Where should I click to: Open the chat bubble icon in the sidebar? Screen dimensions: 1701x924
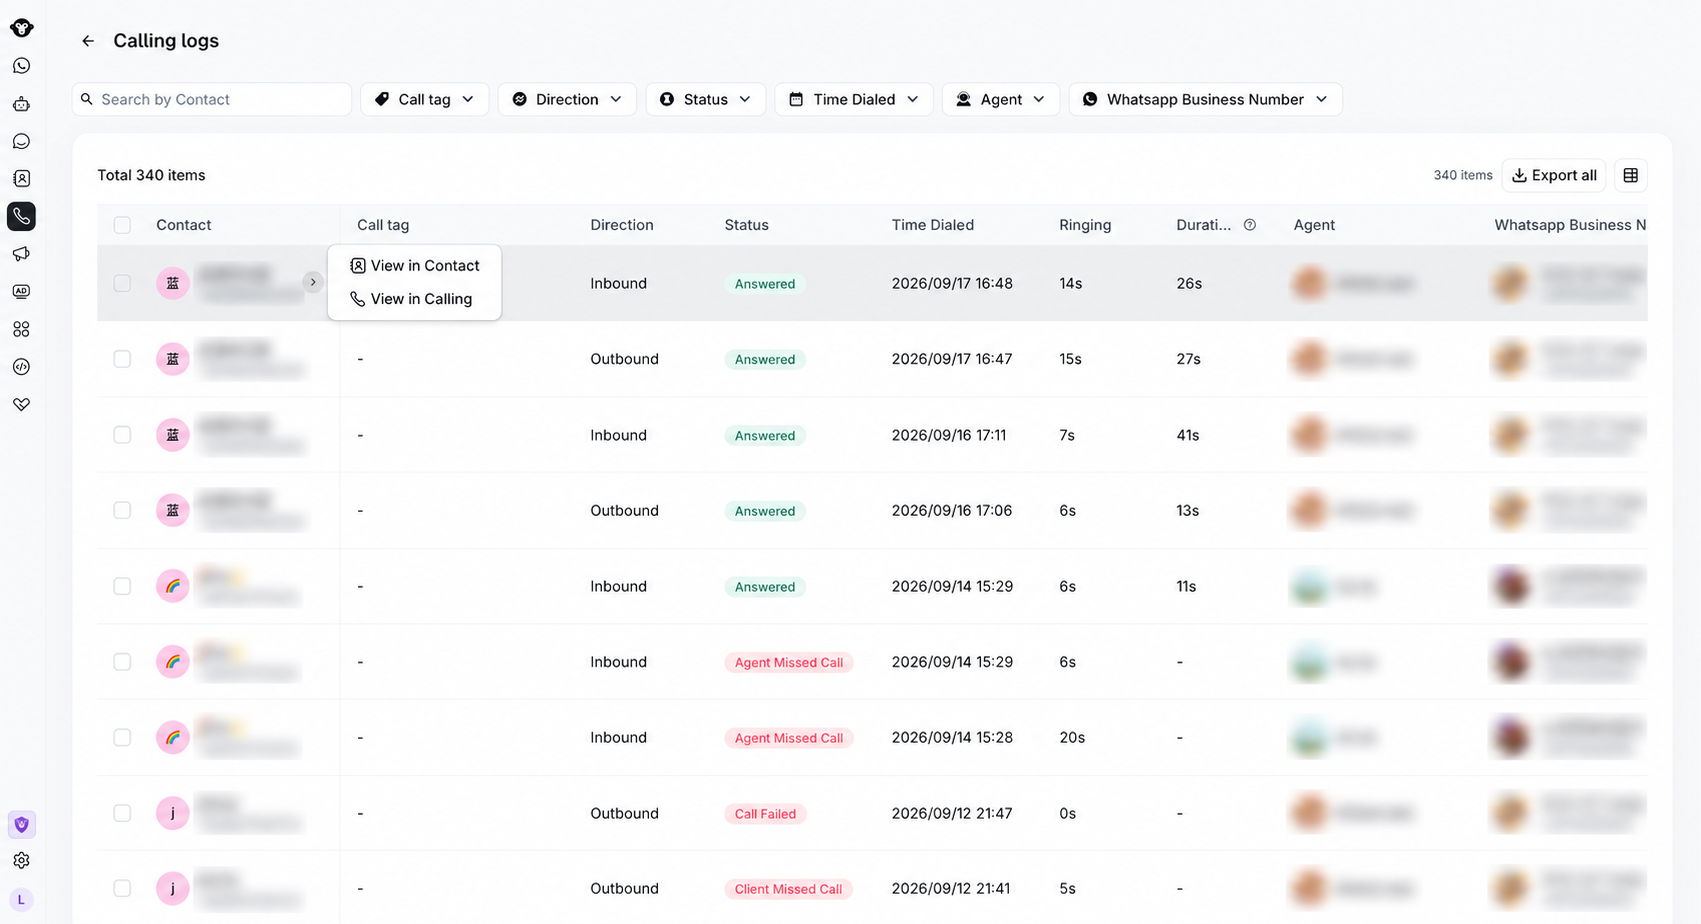tap(21, 141)
